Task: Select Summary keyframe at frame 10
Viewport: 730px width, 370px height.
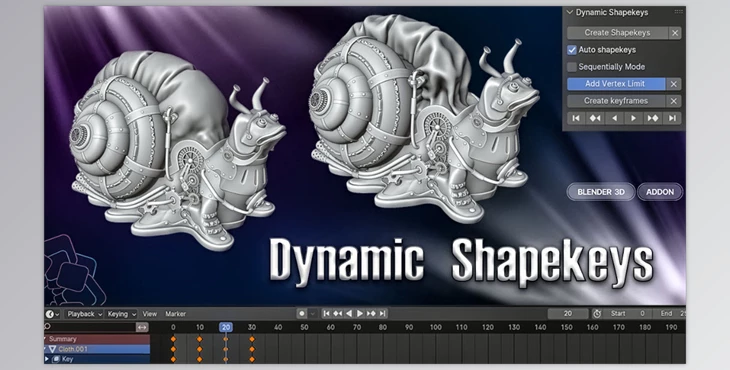Action: 199,339
